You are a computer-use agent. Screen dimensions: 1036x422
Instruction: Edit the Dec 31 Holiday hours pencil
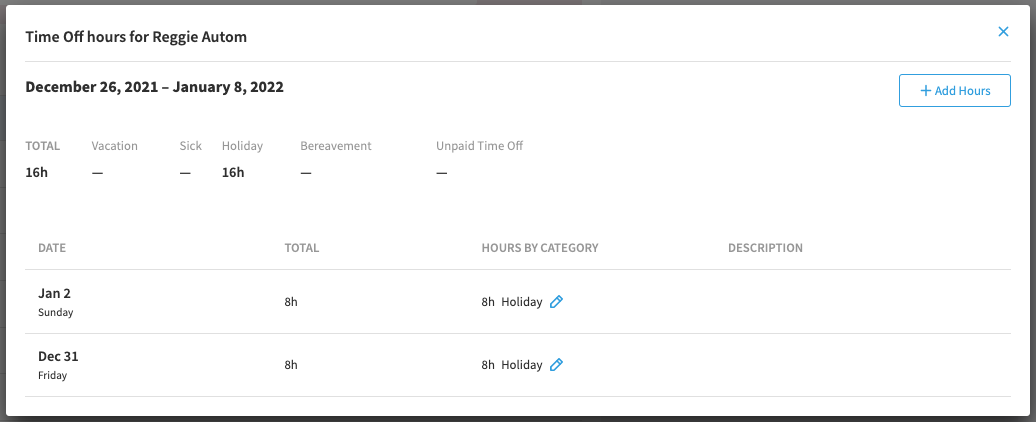(x=556, y=365)
